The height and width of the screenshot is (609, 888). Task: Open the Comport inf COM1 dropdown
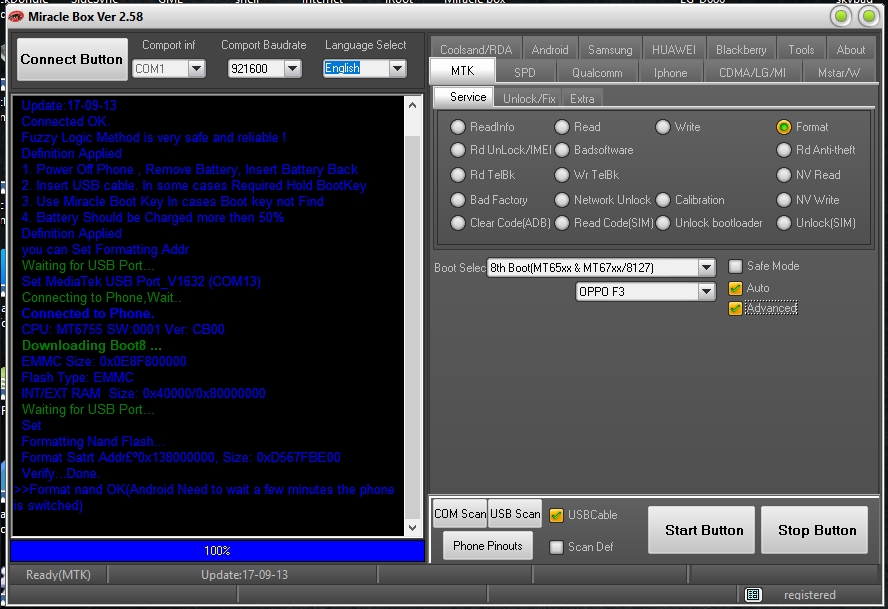(196, 69)
